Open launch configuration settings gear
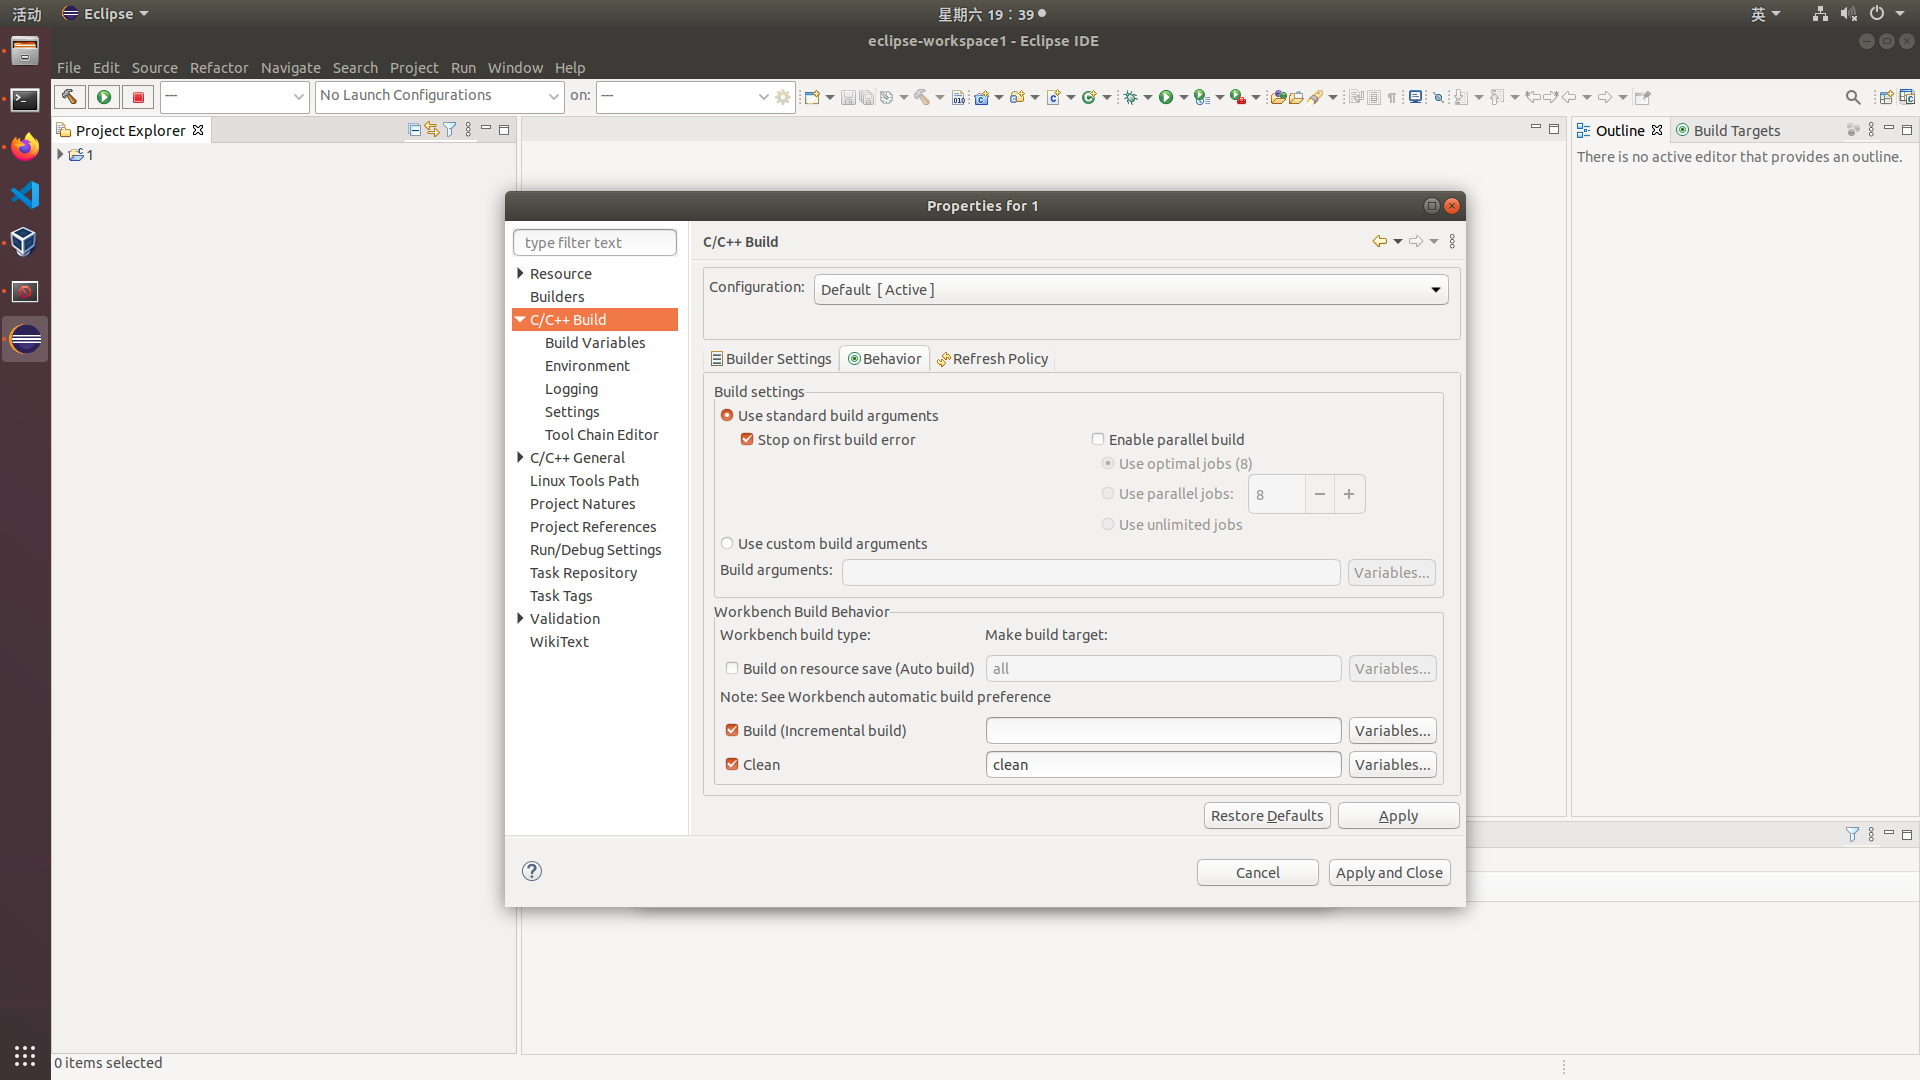 [x=783, y=97]
